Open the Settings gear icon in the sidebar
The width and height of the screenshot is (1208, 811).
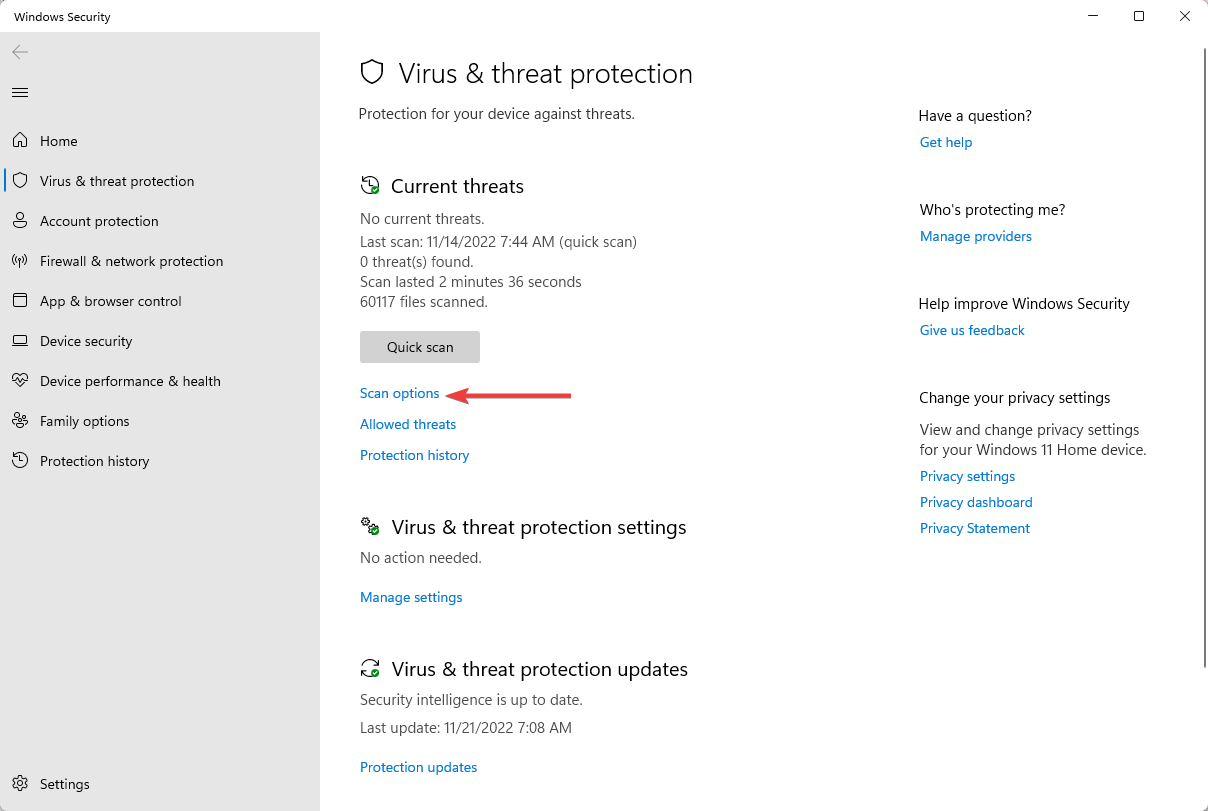click(x=20, y=784)
